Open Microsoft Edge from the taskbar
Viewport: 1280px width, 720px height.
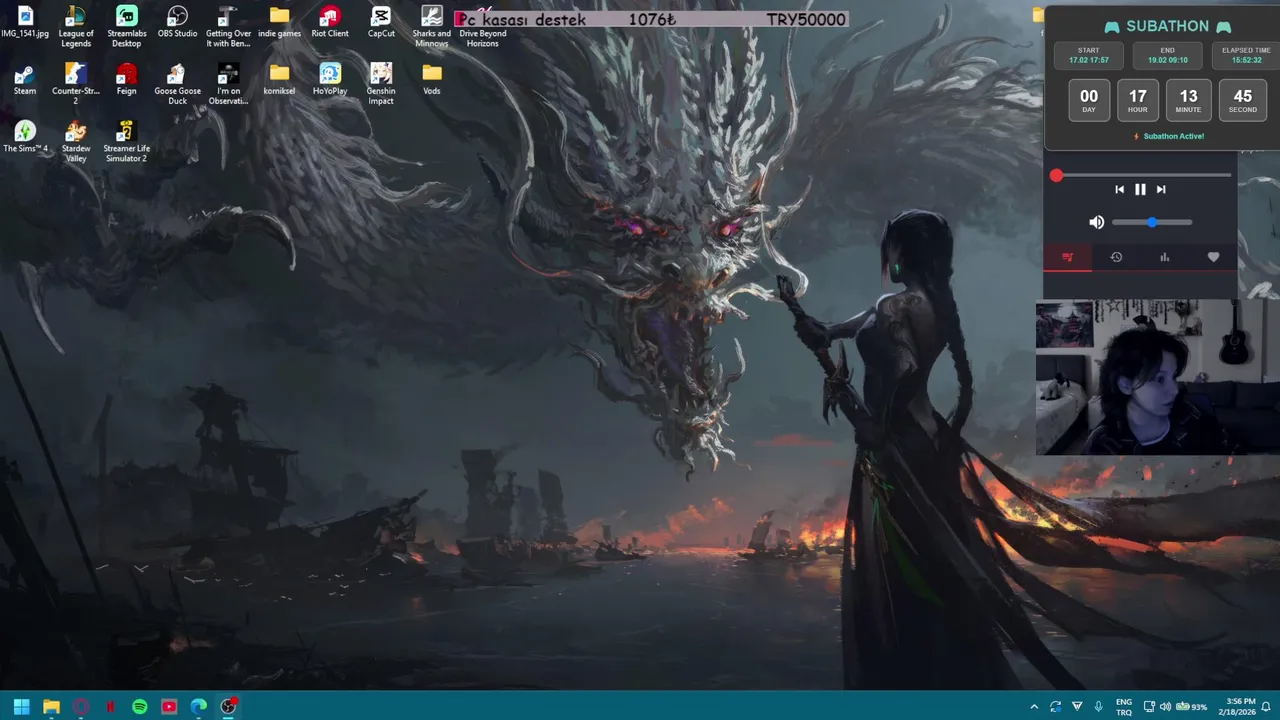[x=199, y=706]
